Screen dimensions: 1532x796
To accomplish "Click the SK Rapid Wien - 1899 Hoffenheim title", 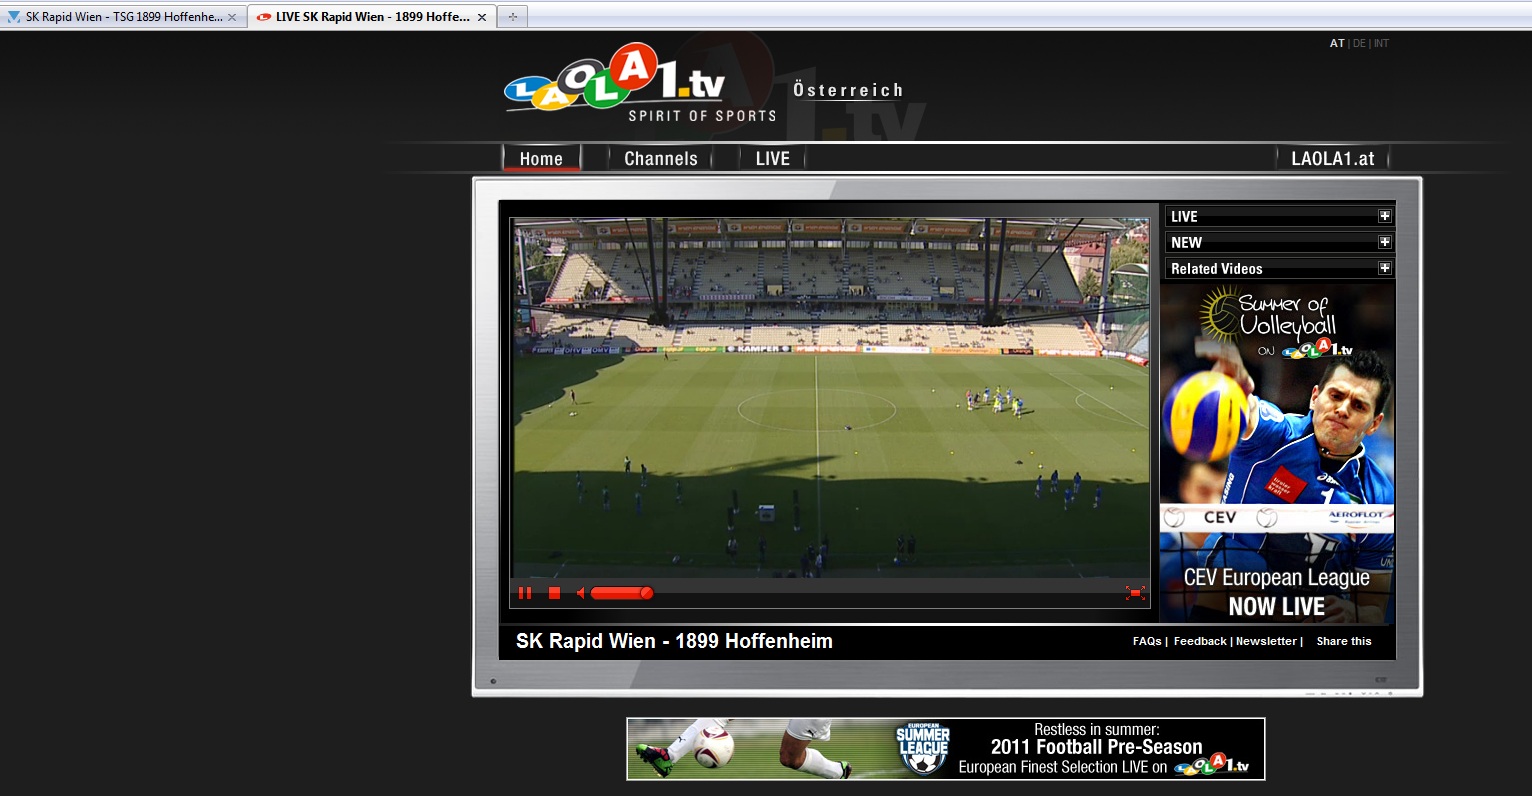I will point(674,641).
